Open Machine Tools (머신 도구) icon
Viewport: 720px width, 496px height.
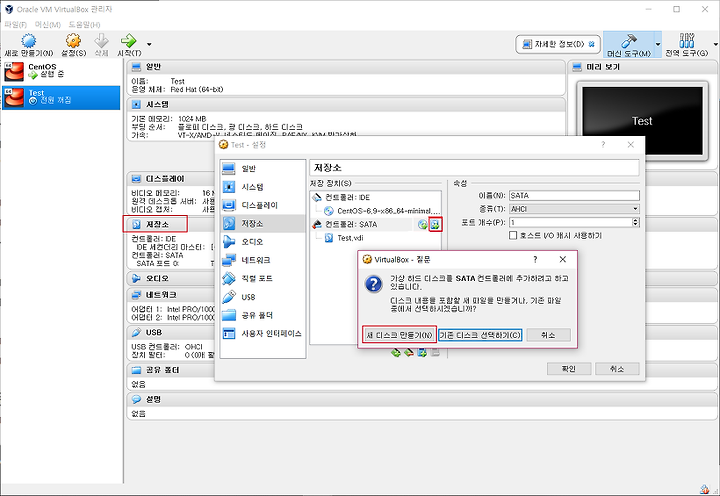pyautogui.click(x=629, y=41)
